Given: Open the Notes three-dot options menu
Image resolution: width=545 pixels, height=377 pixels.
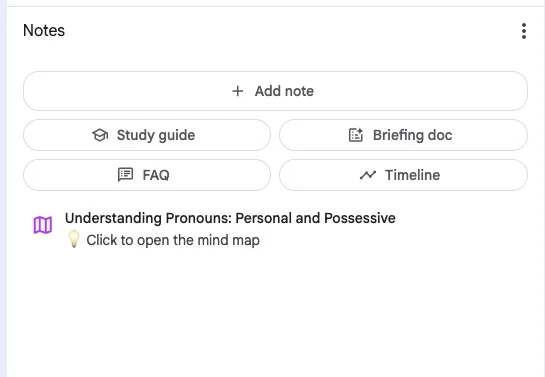Looking at the screenshot, I should (523, 31).
